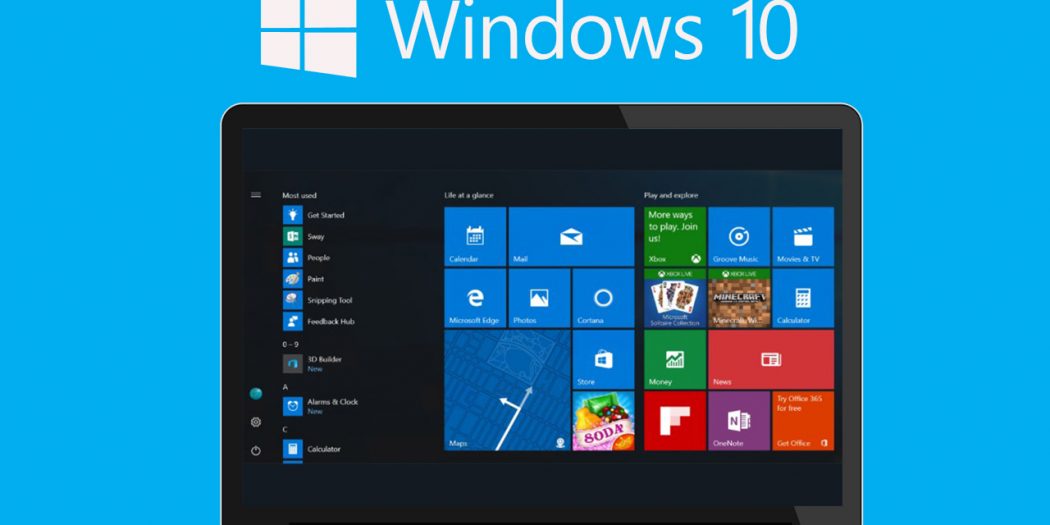Open Get Started from Most used
The width and height of the screenshot is (1050, 525).
tap(313, 215)
